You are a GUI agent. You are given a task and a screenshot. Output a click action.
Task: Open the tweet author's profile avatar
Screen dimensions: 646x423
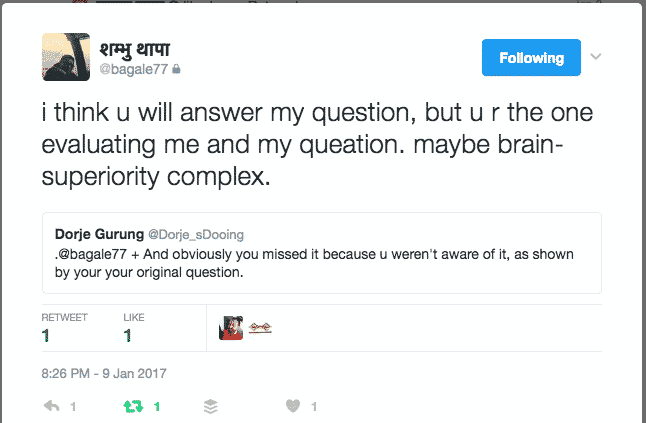(66, 57)
